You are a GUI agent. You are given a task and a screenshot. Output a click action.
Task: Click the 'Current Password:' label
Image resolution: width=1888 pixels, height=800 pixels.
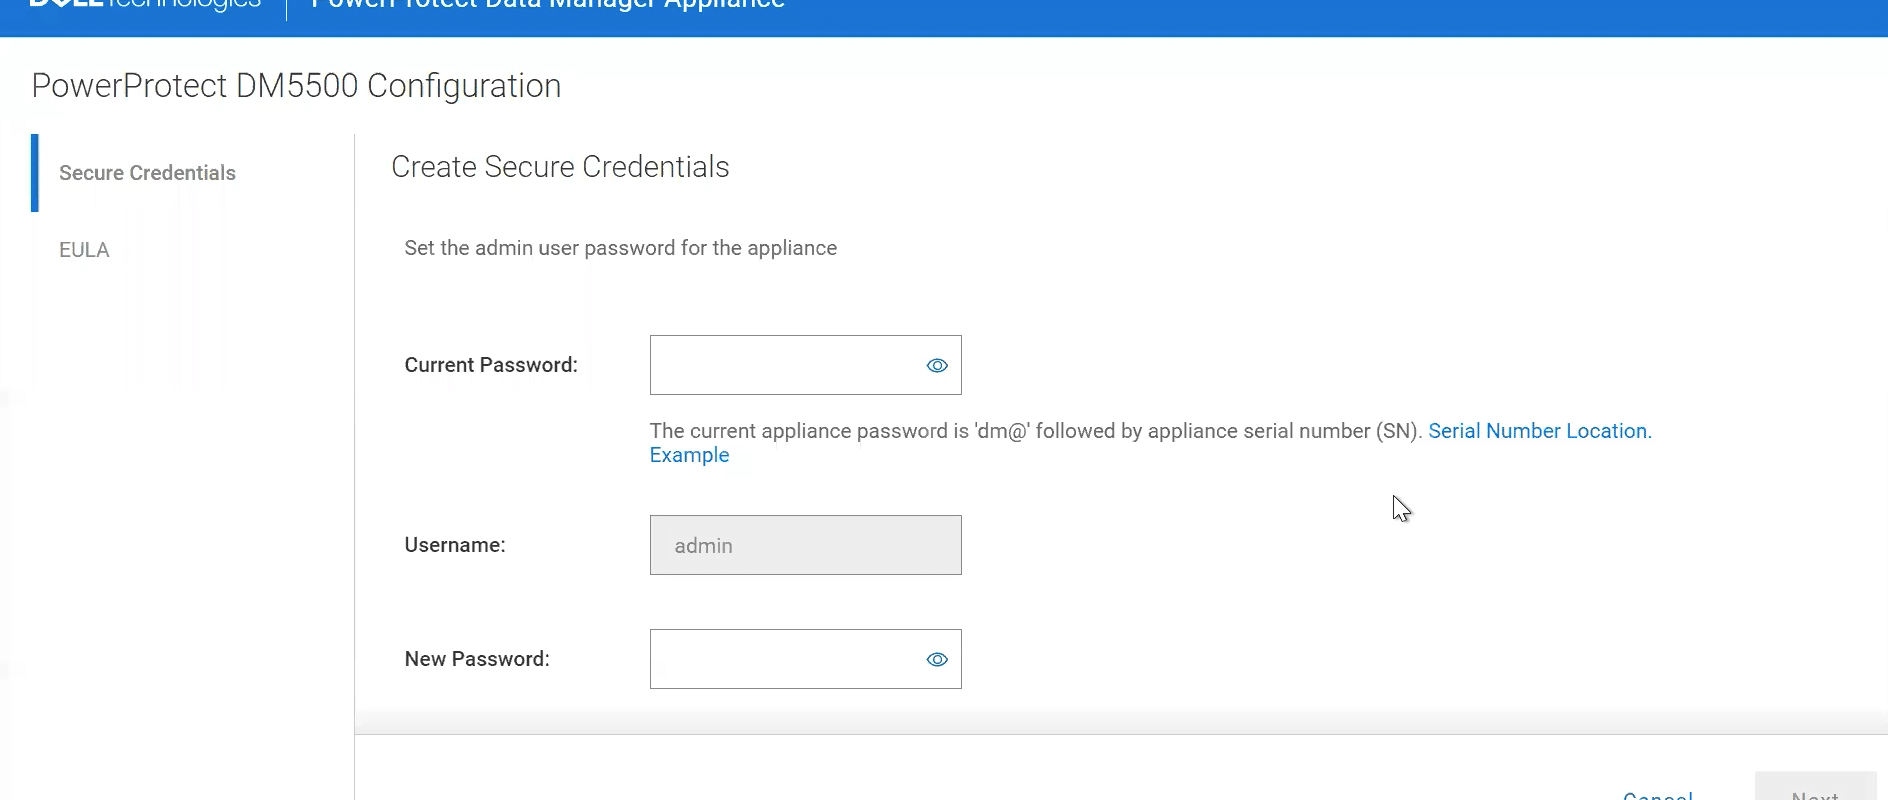pos(491,365)
